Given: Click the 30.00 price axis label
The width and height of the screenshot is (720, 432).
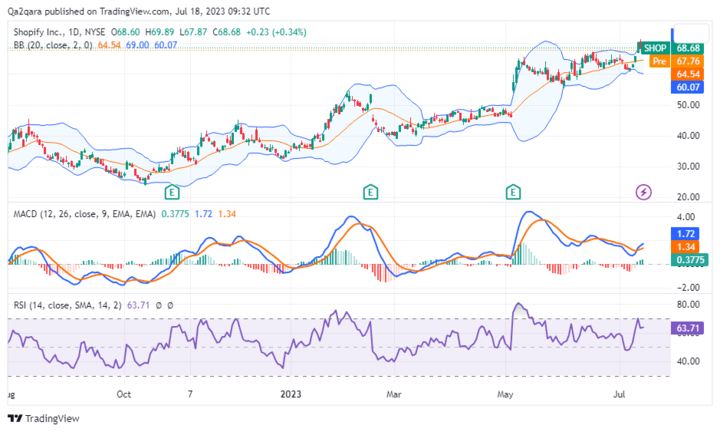Looking at the screenshot, I should [x=688, y=166].
